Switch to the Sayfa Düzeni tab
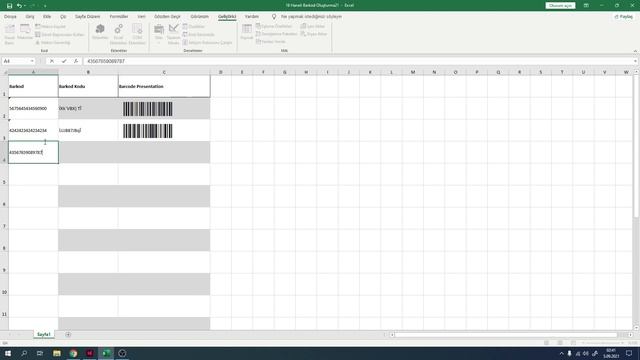 tap(87, 17)
